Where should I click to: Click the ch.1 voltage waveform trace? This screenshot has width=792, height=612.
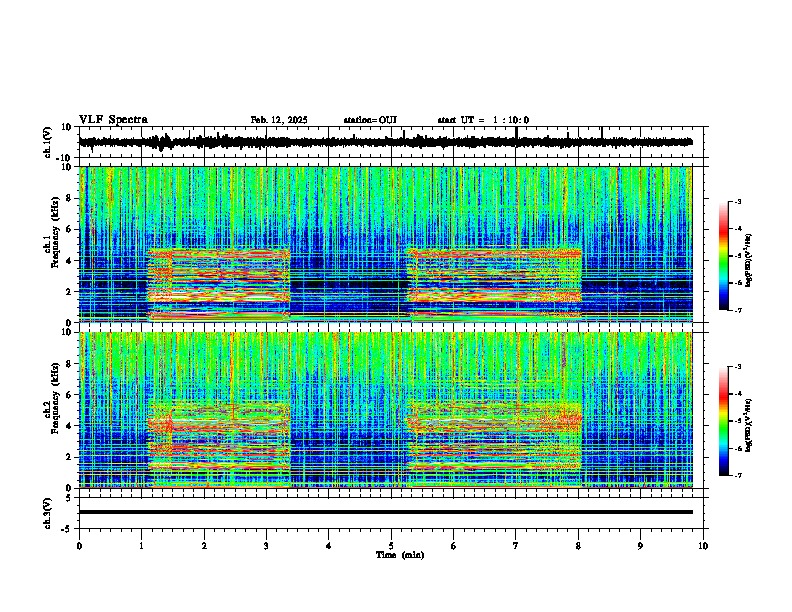tap(385, 142)
